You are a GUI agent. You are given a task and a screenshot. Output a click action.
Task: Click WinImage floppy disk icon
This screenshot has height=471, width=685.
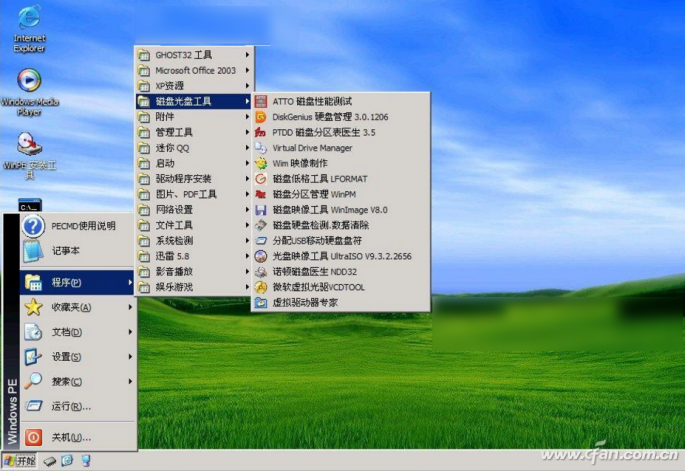pos(261,210)
